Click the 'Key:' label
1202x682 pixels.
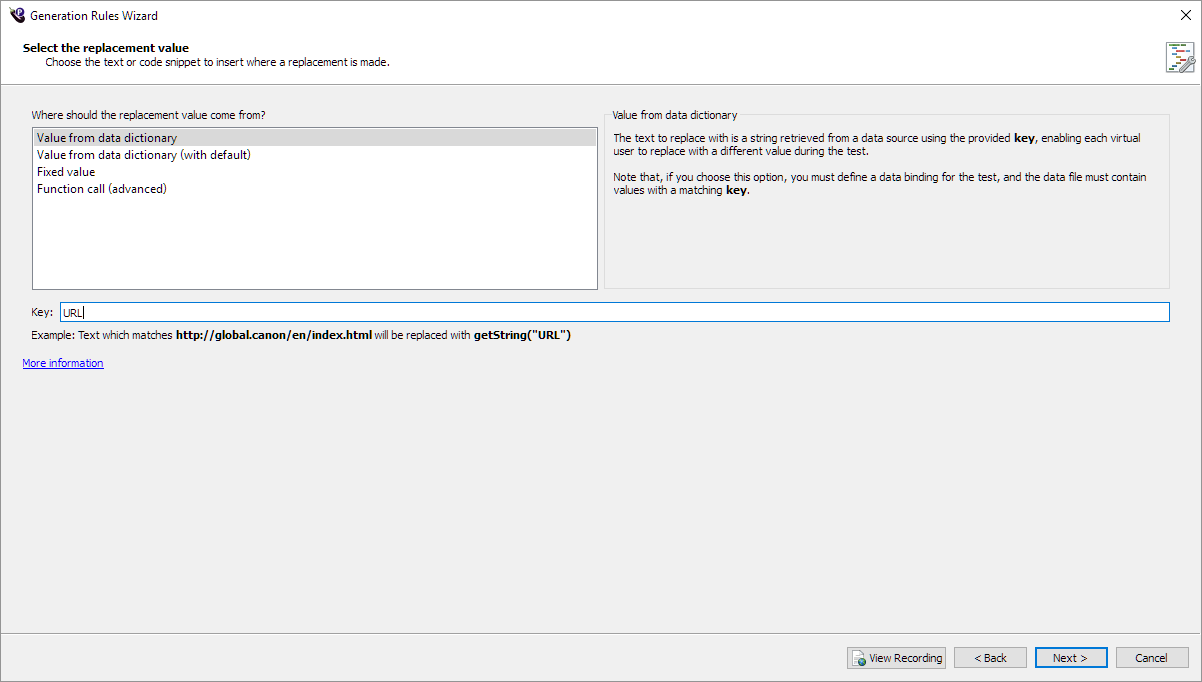pos(42,312)
